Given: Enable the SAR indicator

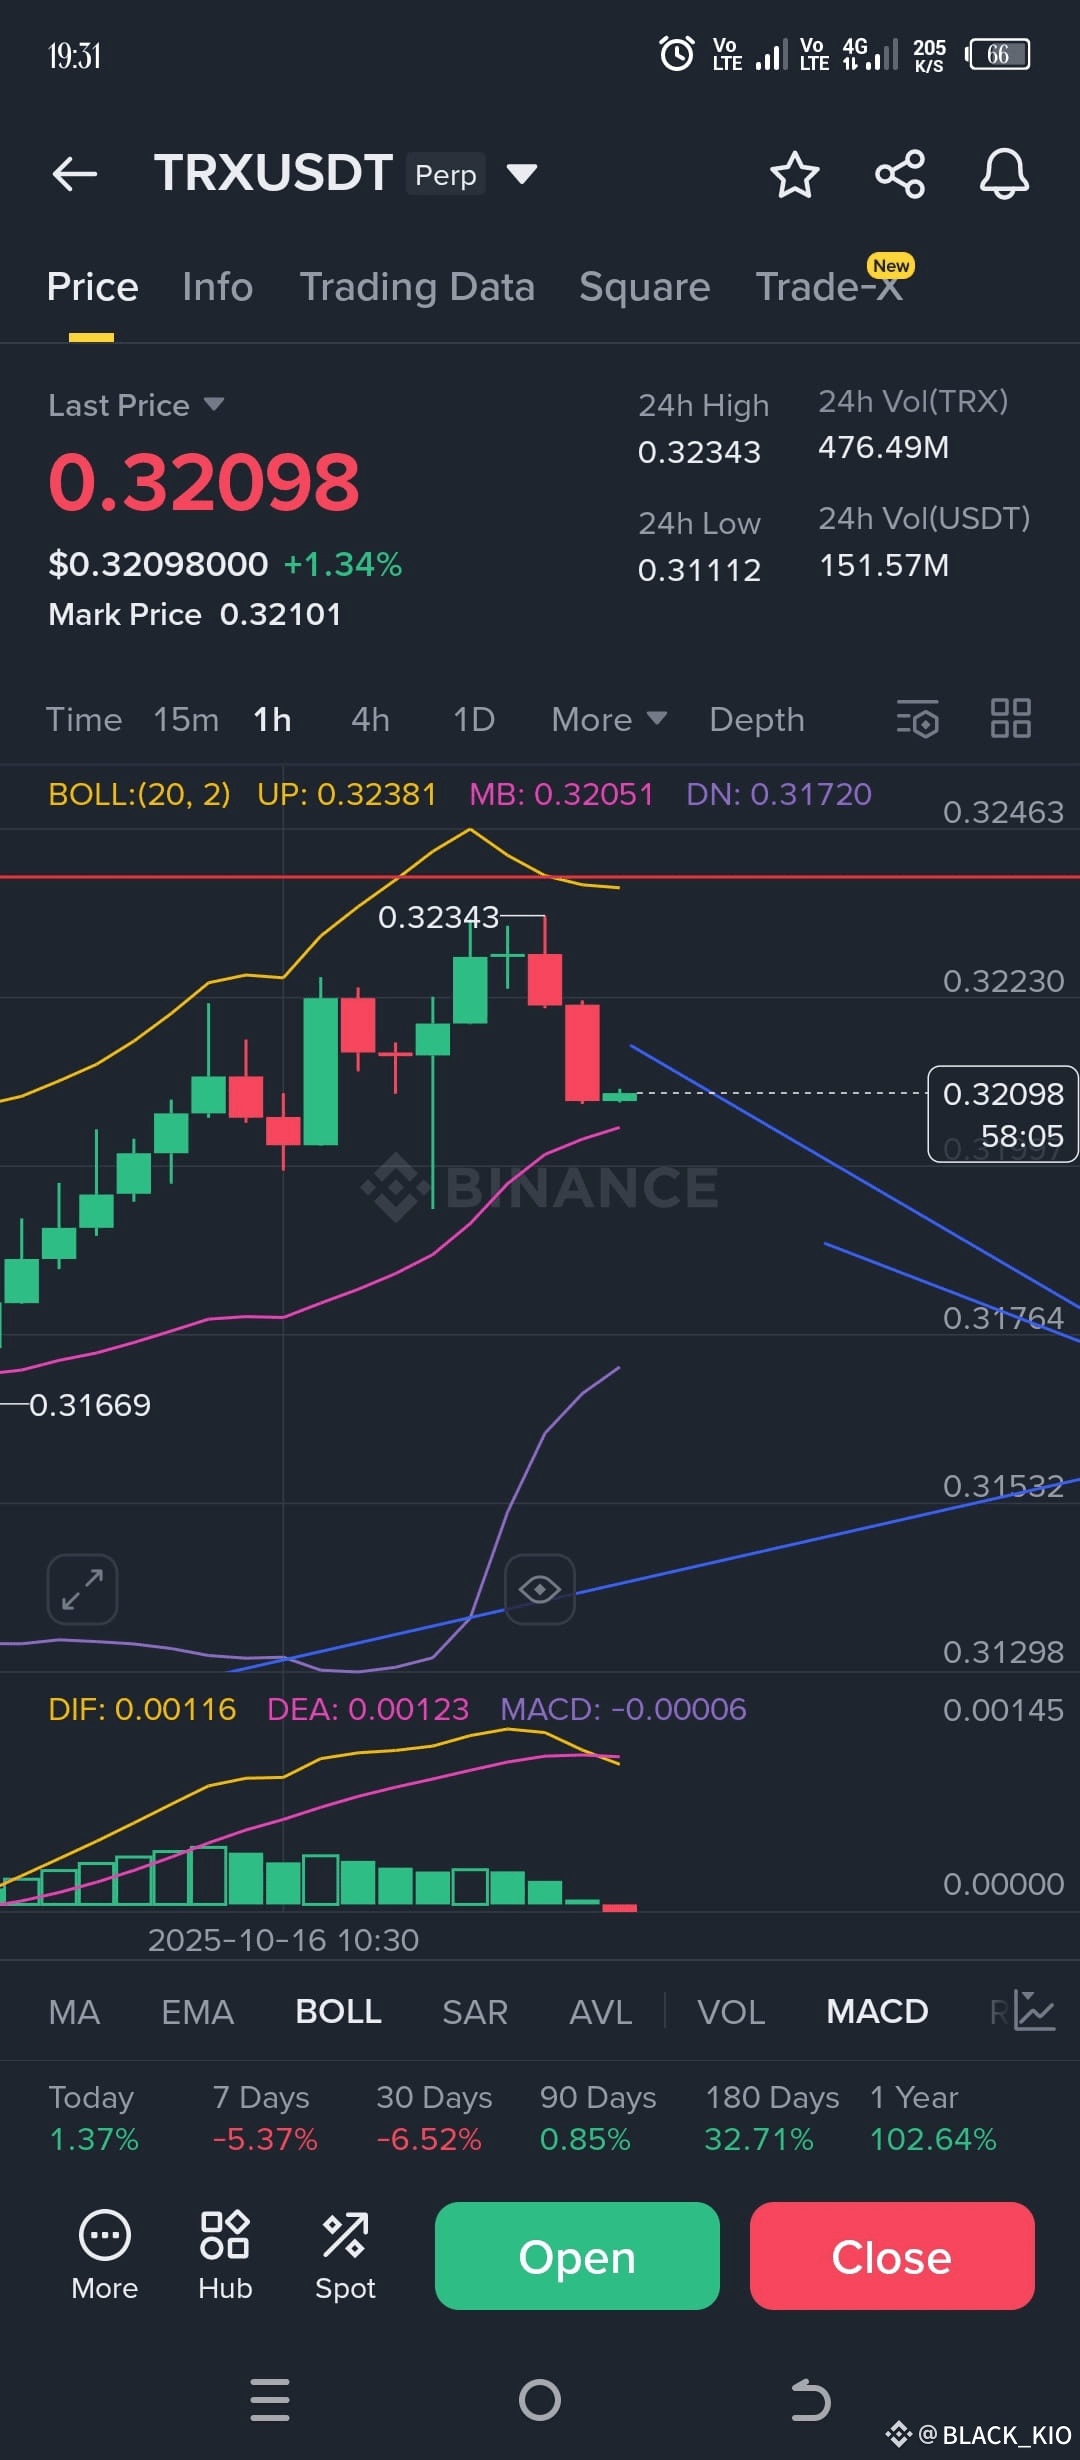Looking at the screenshot, I should [475, 2011].
